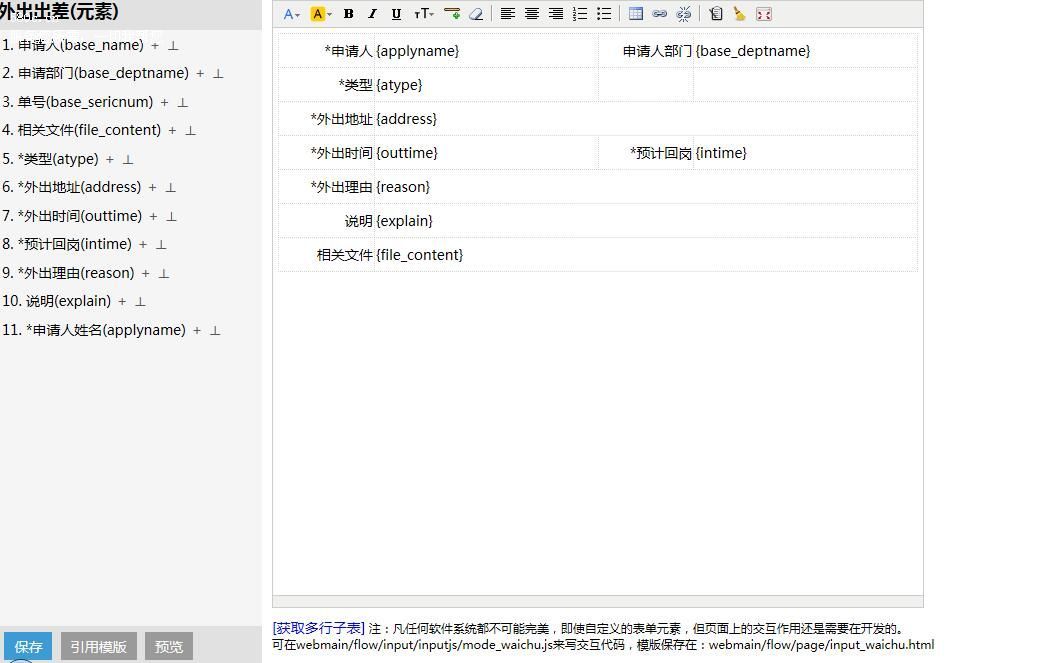The width and height of the screenshot is (1053, 663).
Task: Open the highlight background color dropdown
Action: [321, 14]
